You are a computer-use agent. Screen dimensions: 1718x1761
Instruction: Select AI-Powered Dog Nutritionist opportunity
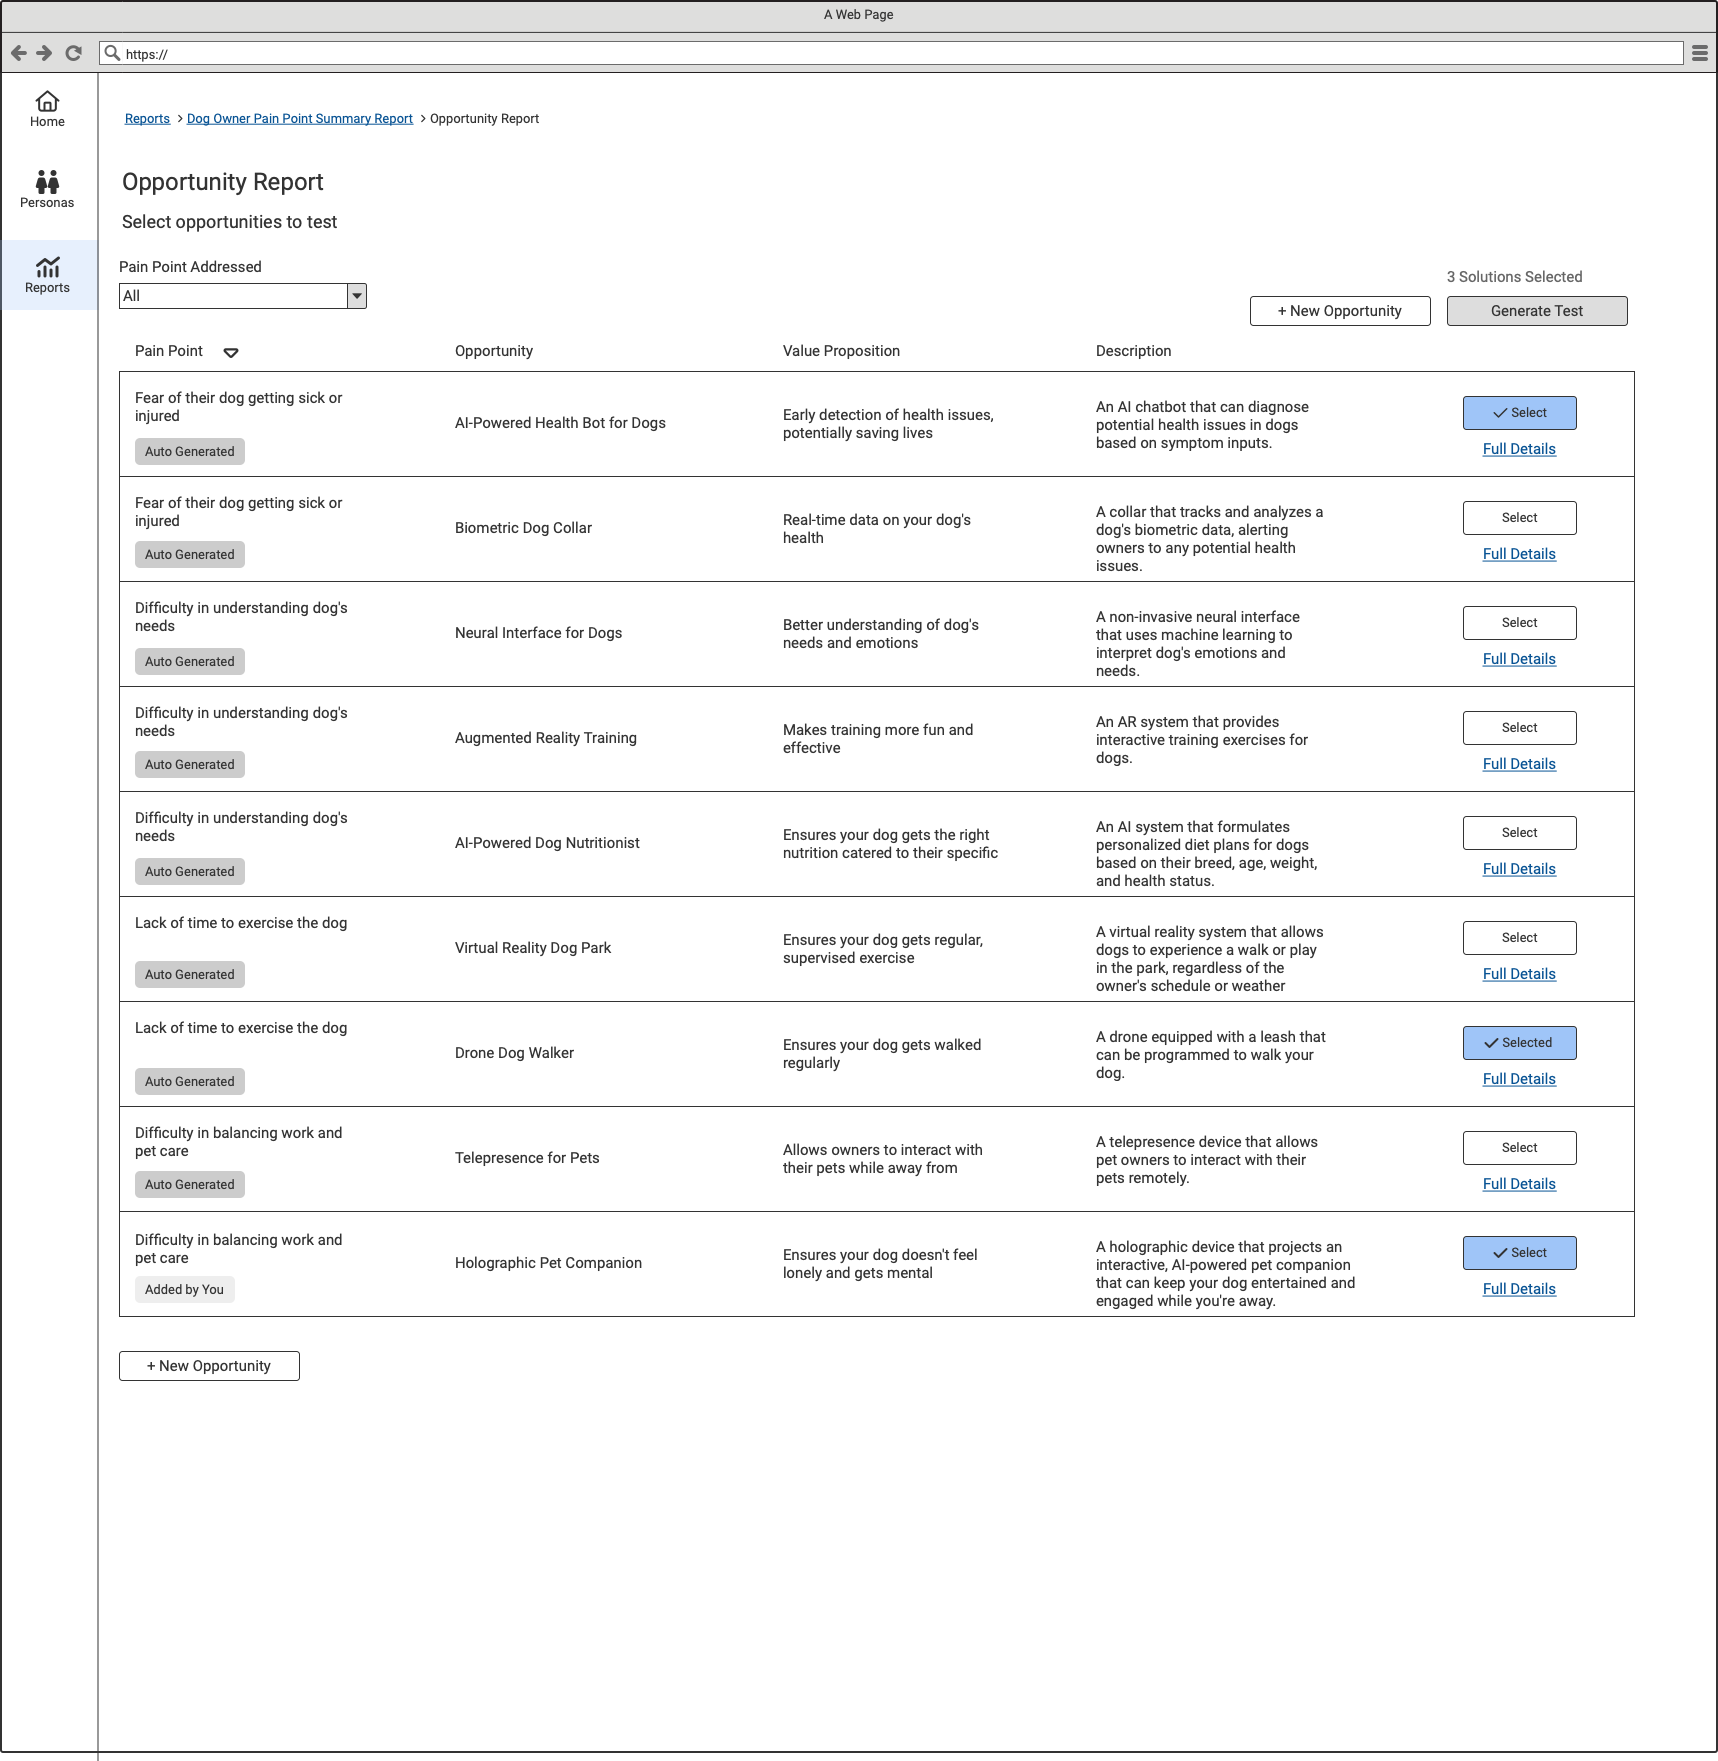coord(1520,833)
